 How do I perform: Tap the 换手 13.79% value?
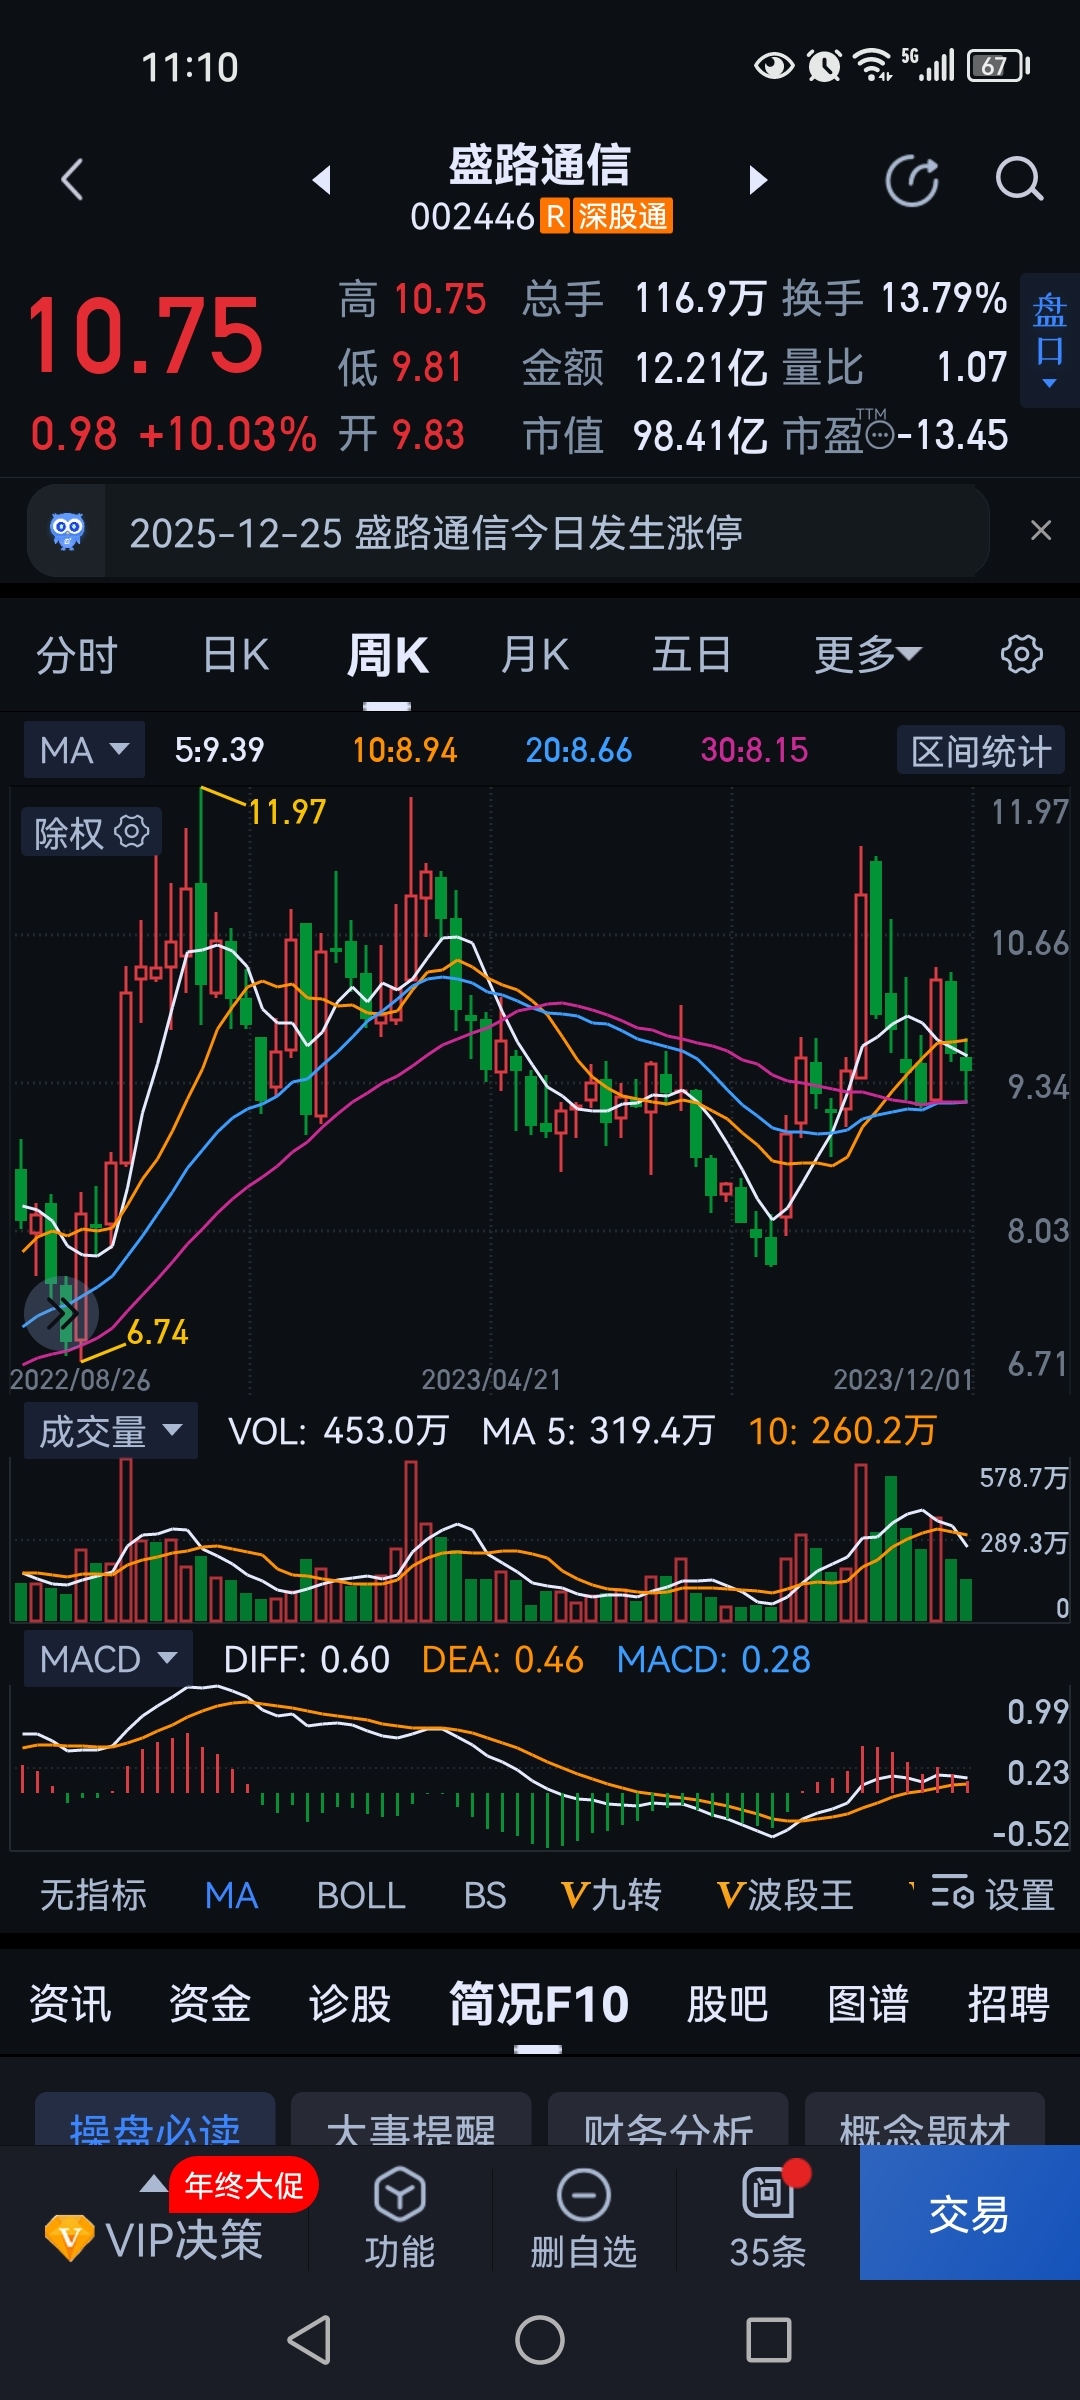[944, 298]
